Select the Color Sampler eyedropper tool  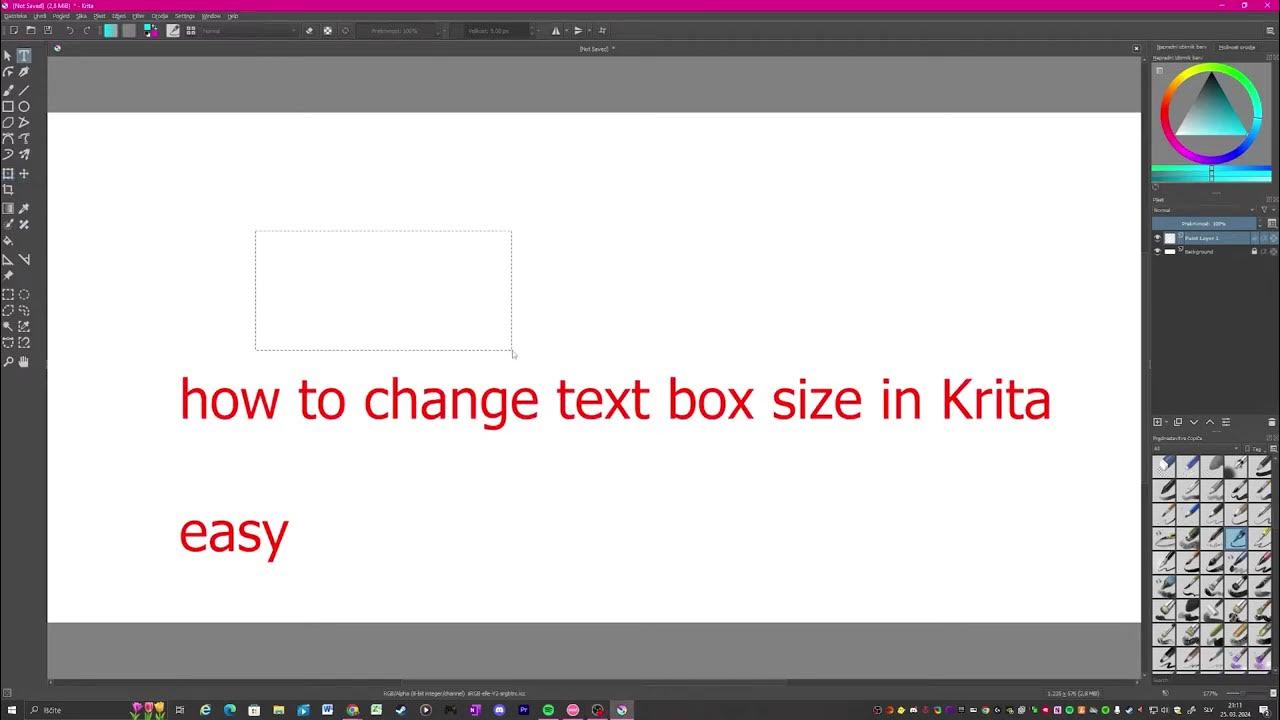coord(24,208)
